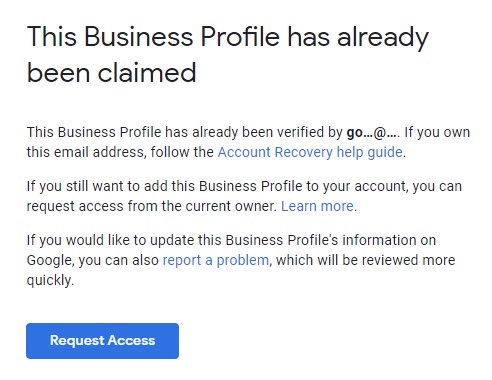Click the word 'more' in the Learn more link
This screenshot has height=380, width=492.
pos(337,206)
